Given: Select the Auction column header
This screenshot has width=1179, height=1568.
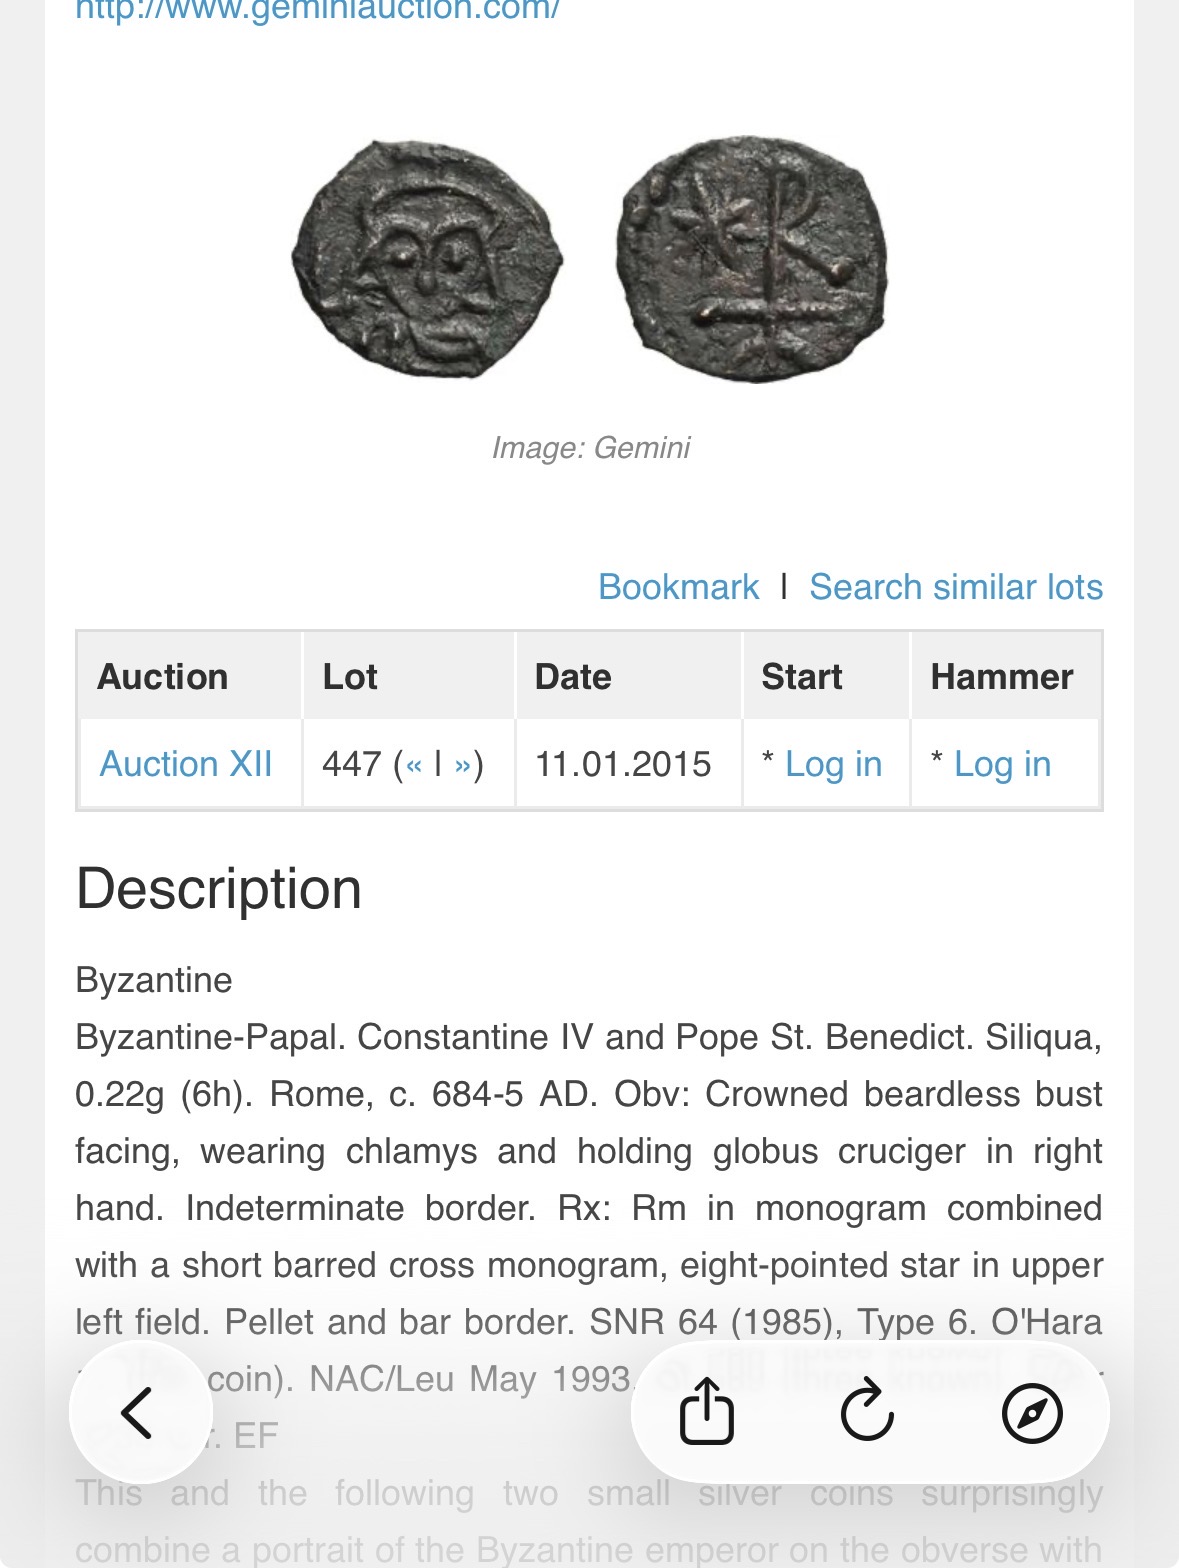Looking at the screenshot, I should pyautogui.click(x=163, y=677).
